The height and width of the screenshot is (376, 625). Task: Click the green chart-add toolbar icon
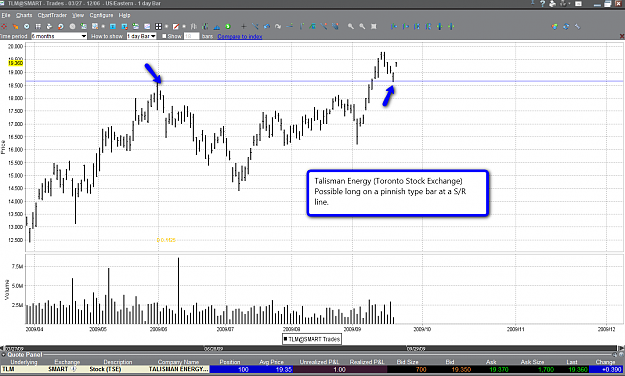pos(83,26)
